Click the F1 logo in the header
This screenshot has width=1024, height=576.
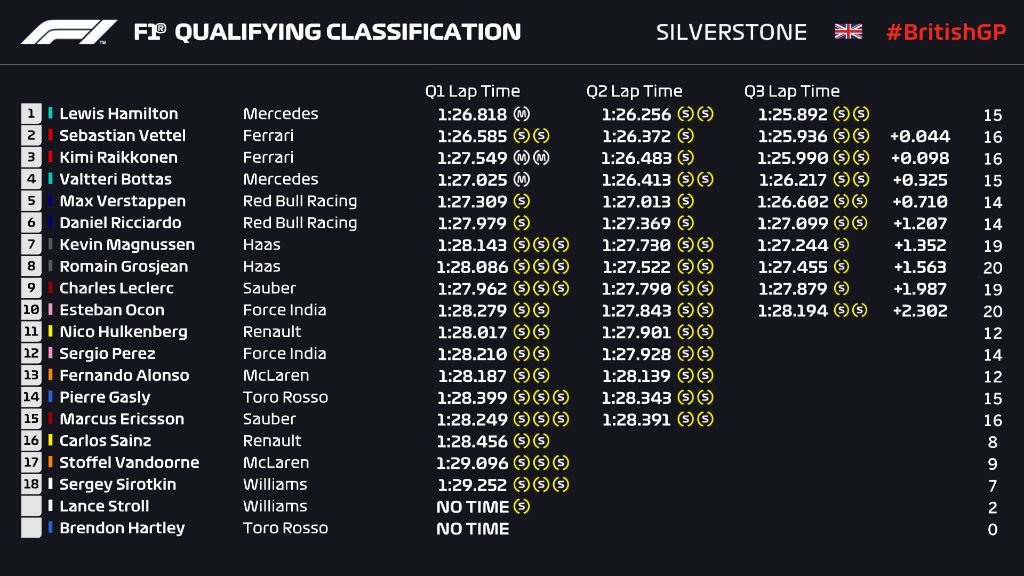pos(69,32)
